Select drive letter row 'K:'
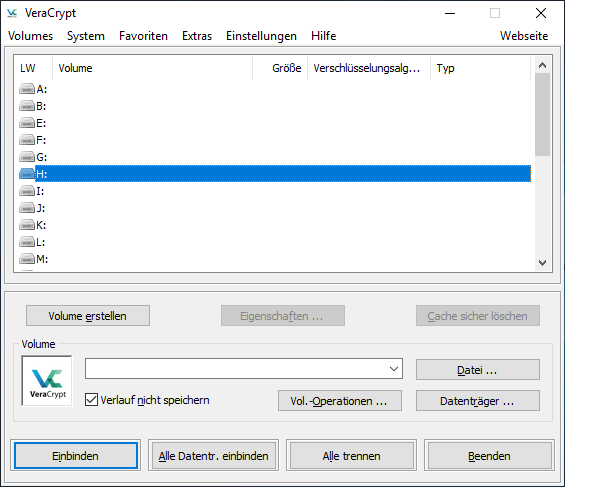The width and height of the screenshot is (614, 487). (x=274, y=225)
